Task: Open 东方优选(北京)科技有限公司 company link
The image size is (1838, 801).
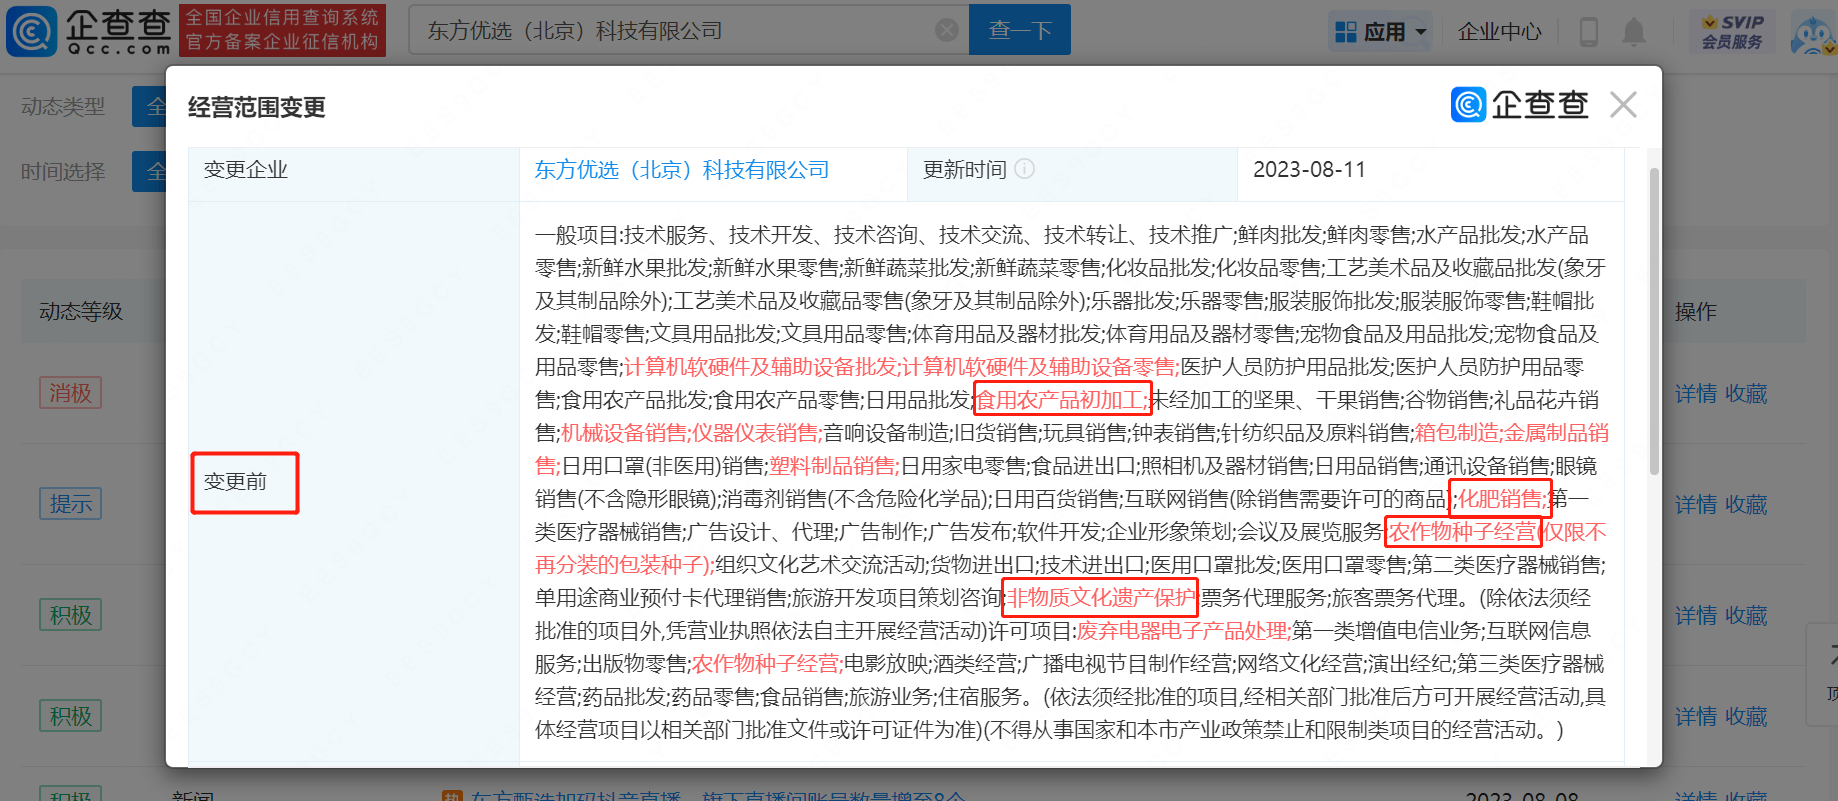Action: pos(682,170)
